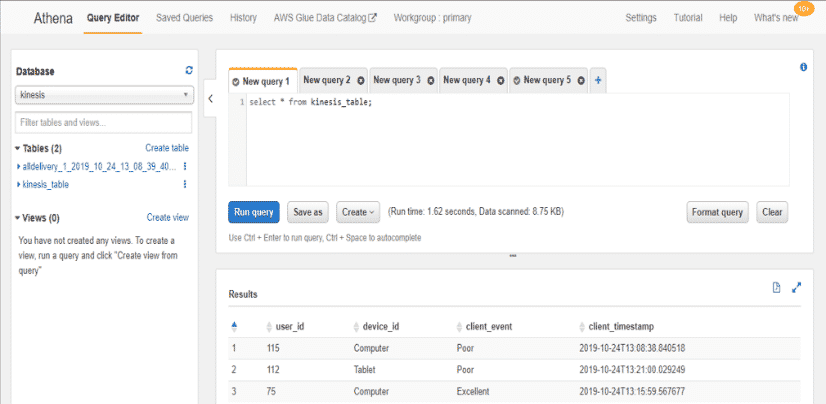Open Saved Queries page
Screen dimensions: 826x404
[x=184, y=18]
